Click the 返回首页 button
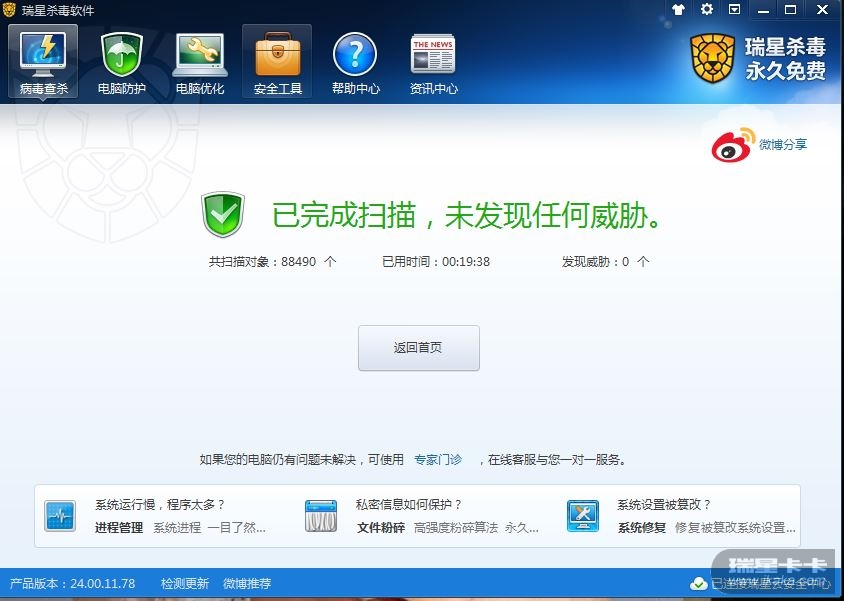844x601 pixels. pyautogui.click(x=419, y=348)
